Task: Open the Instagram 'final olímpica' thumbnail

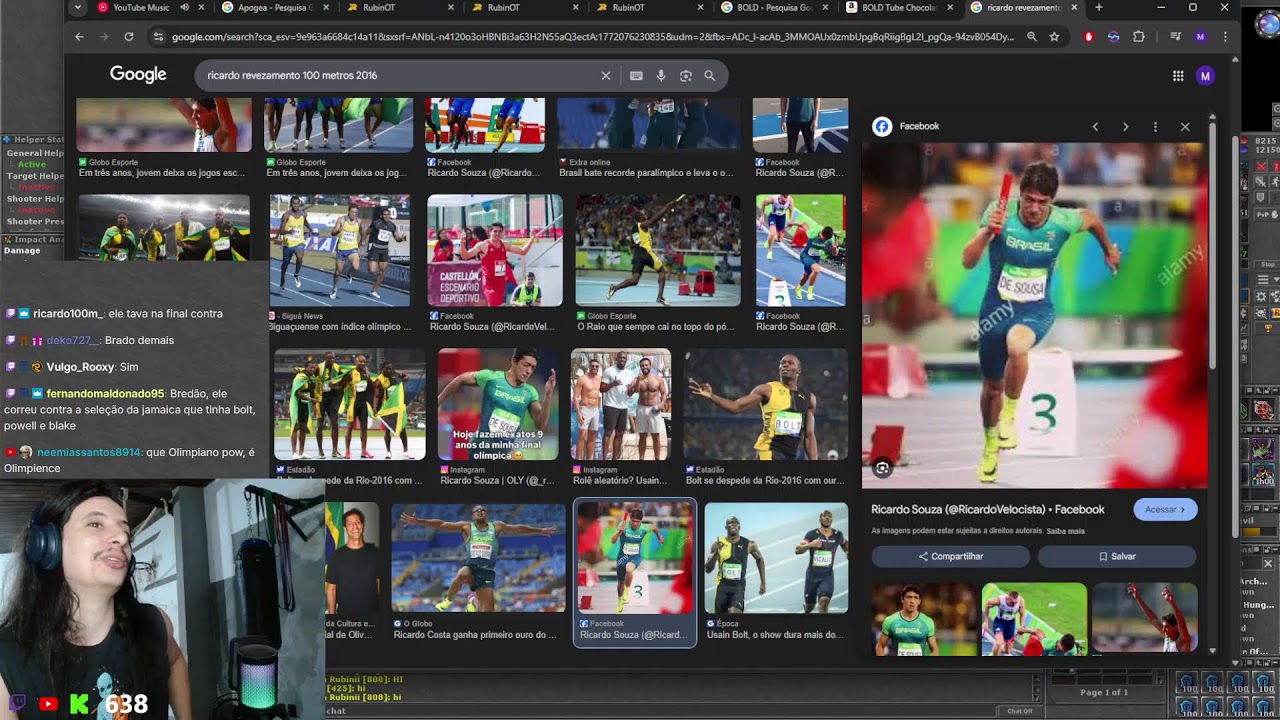Action: 498,404
